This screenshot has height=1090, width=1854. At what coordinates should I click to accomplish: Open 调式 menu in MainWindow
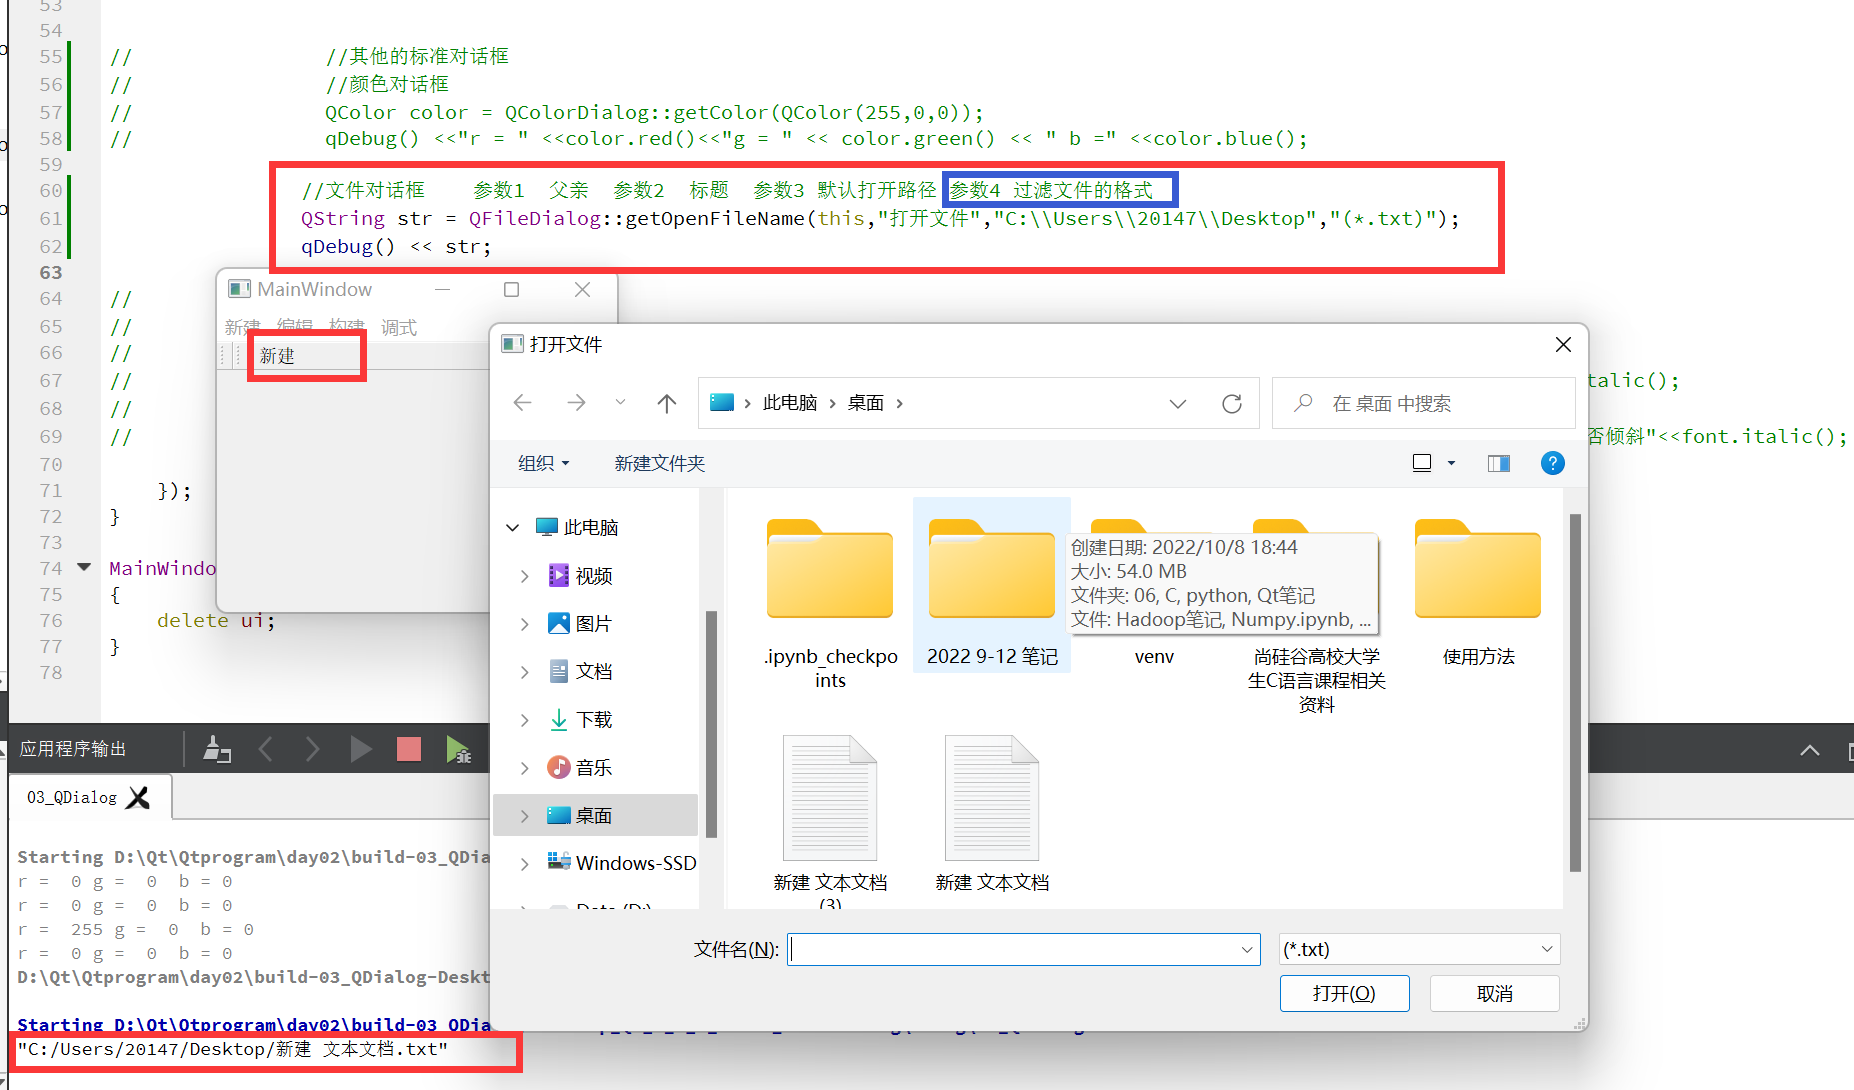tap(398, 327)
